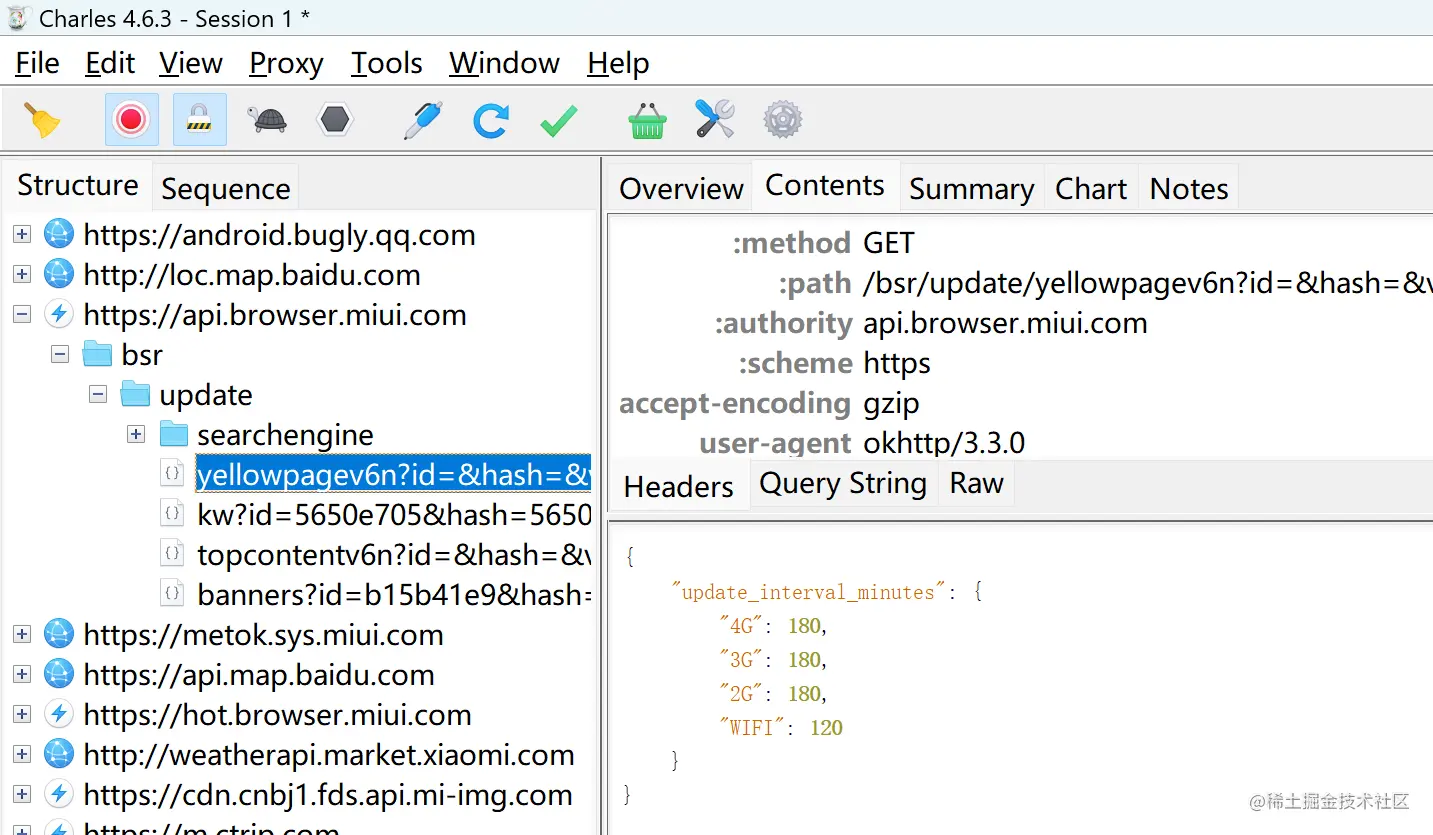Collapse api.browser.miui.com node
The image size is (1433, 835).
tap(22, 315)
